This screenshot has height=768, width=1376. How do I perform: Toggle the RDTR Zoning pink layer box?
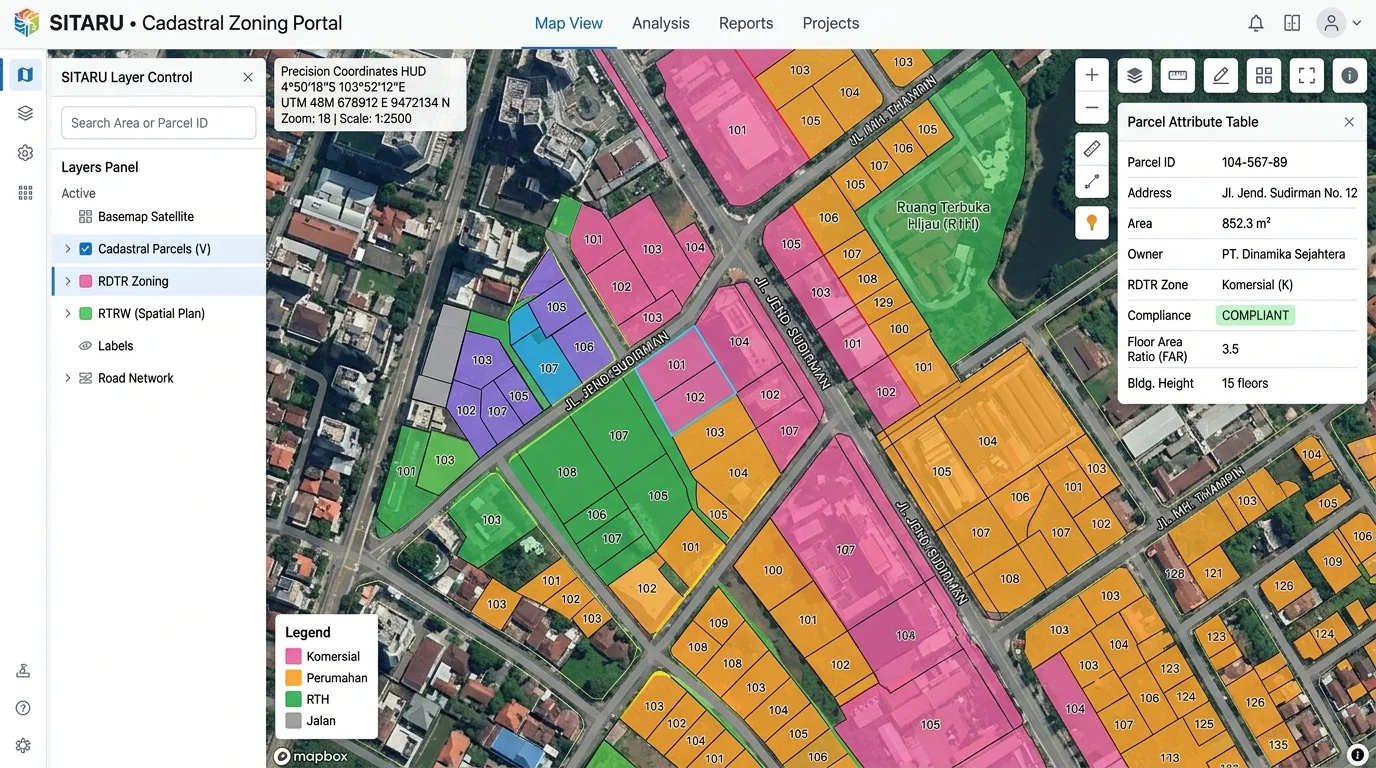coord(85,281)
